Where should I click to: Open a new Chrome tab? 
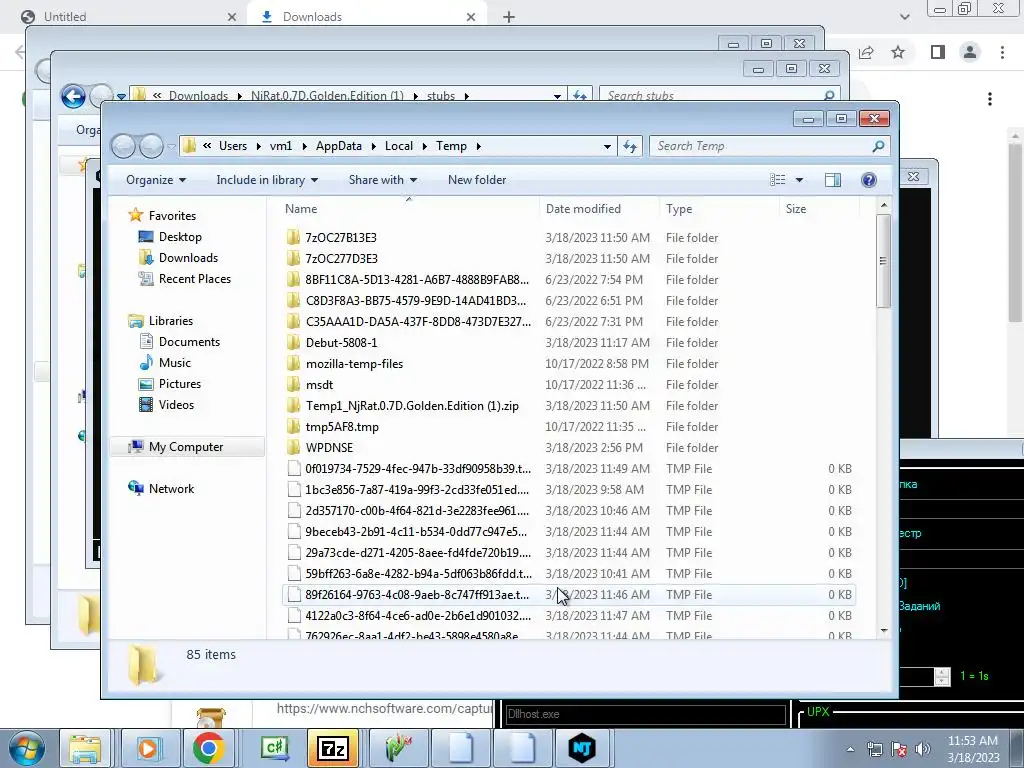click(x=509, y=17)
